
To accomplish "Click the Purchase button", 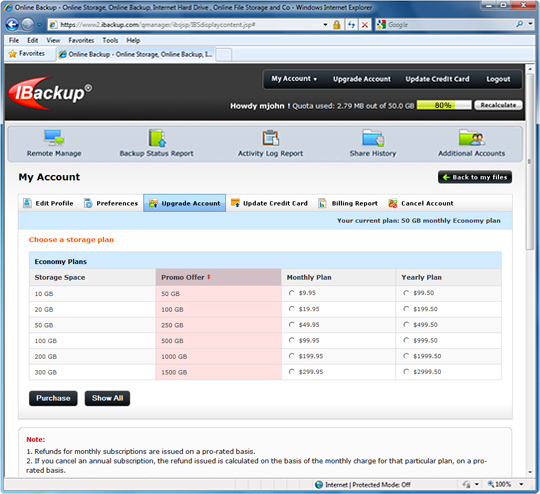I will 53,398.
